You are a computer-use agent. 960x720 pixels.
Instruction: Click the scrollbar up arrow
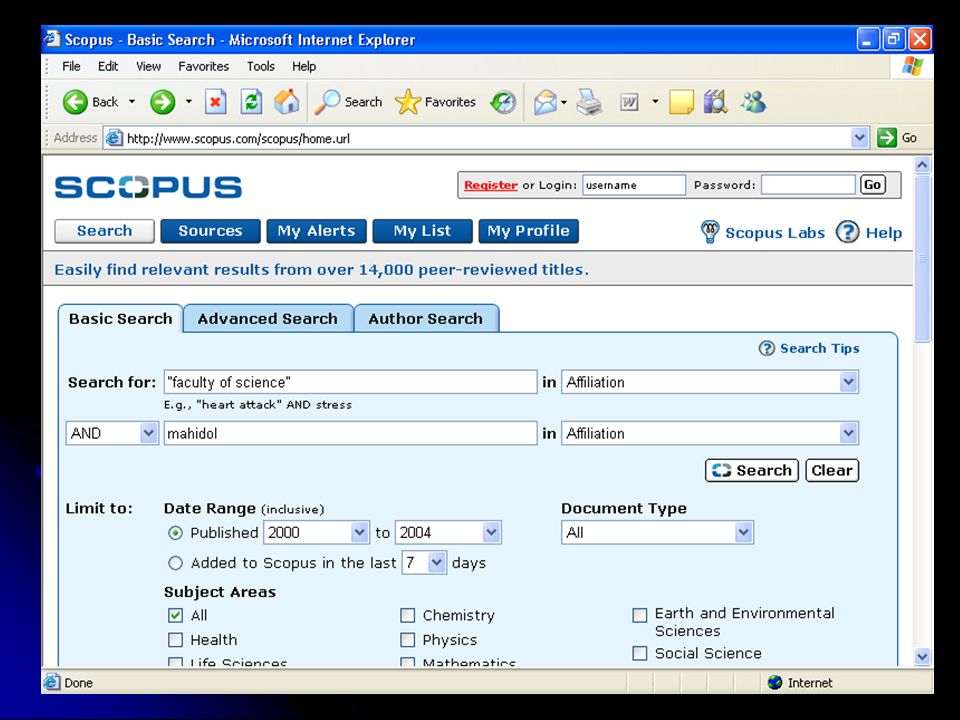click(x=922, y=165)
